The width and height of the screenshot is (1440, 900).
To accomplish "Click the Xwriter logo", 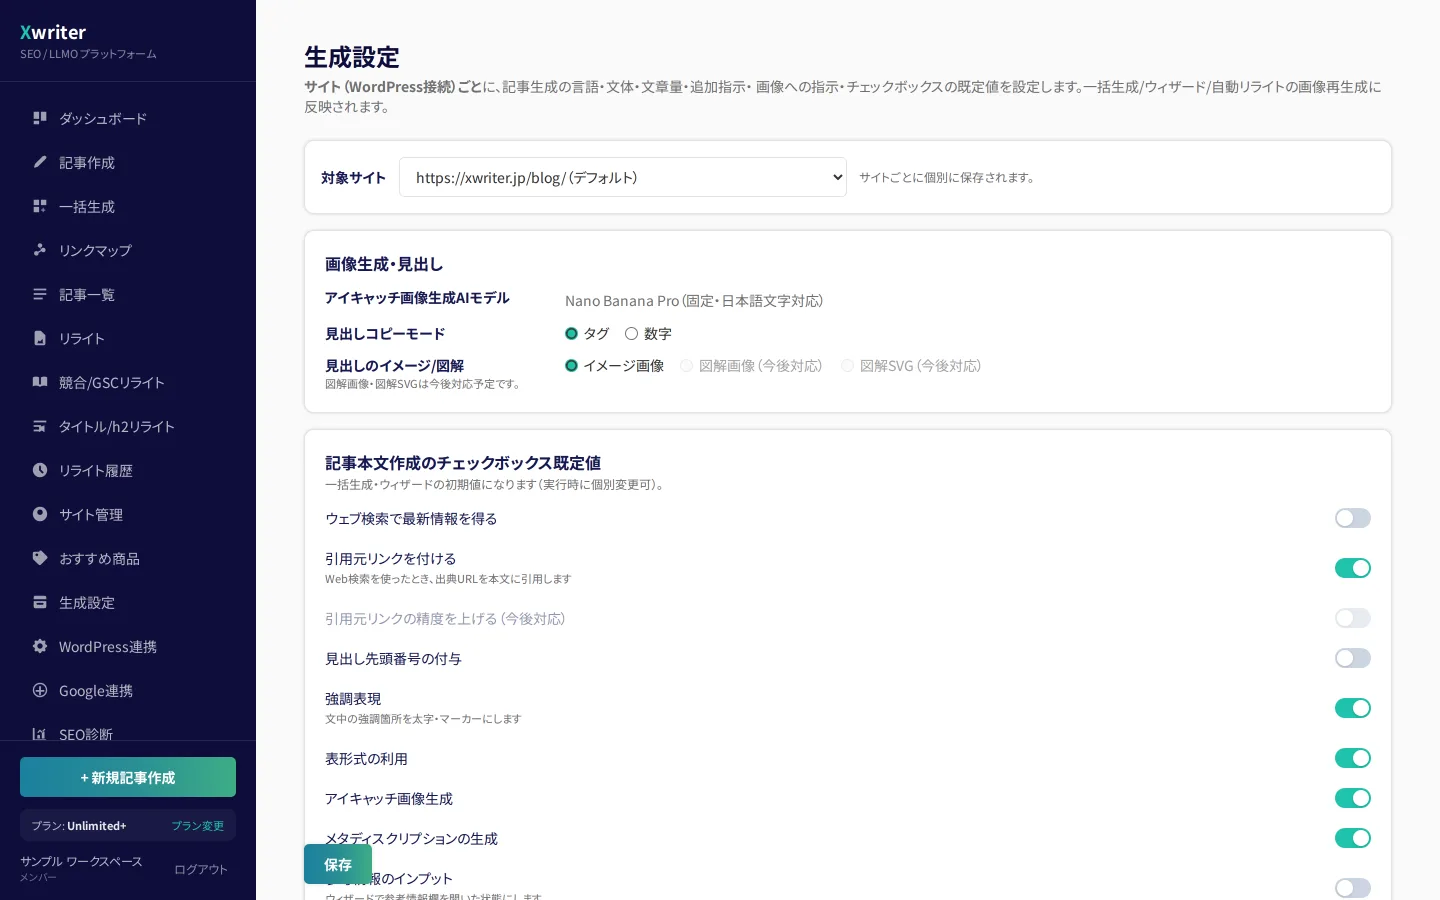I will pos(53,32).
